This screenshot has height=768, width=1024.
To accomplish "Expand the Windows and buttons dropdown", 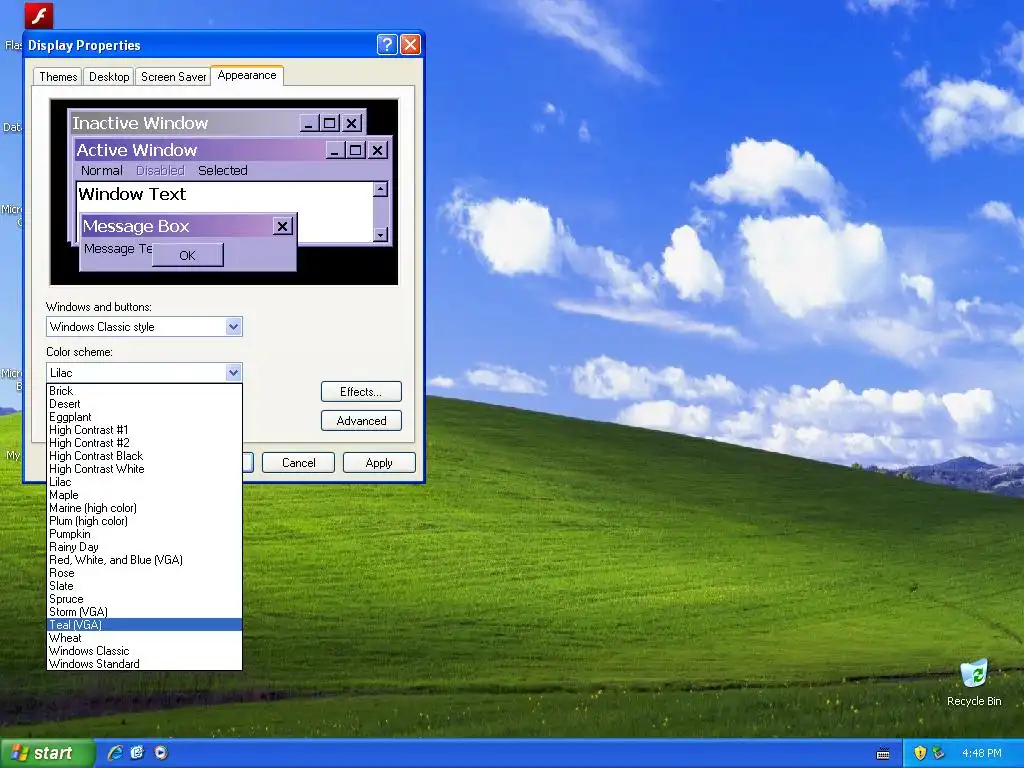I will tap(233, 327).
